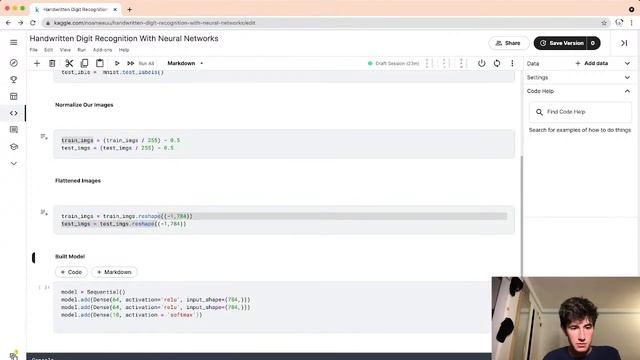Open the compass Explore sidebar icon

coord(13,63)
